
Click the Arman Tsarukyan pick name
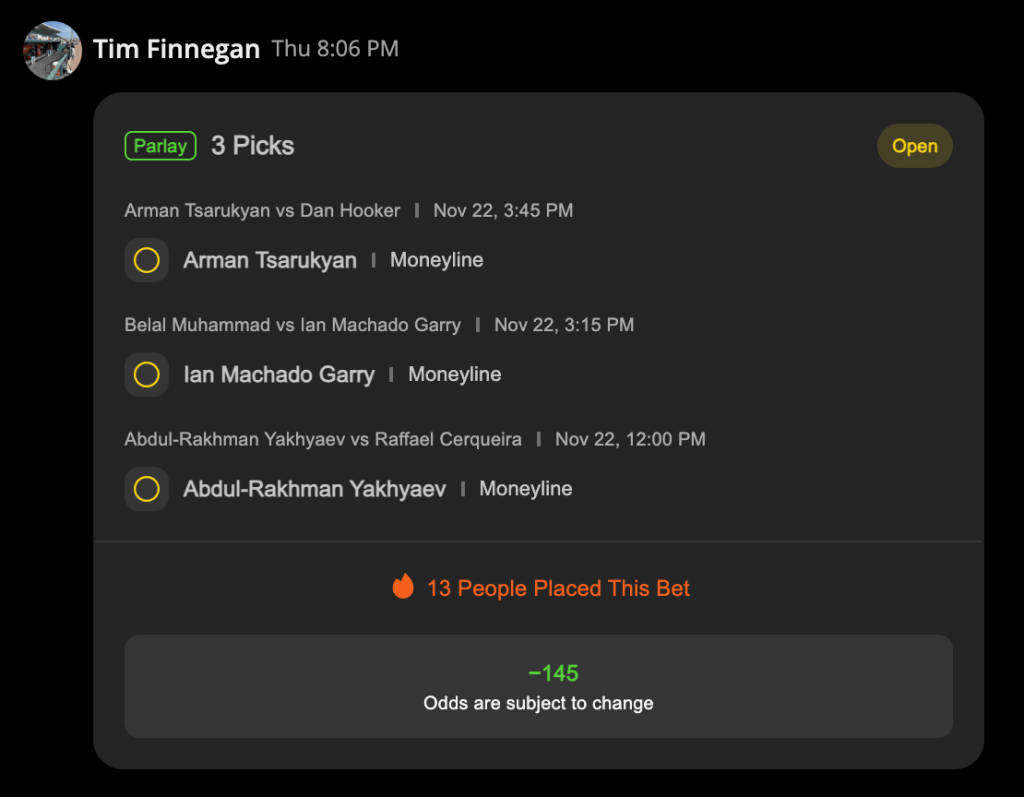point(270,260)
